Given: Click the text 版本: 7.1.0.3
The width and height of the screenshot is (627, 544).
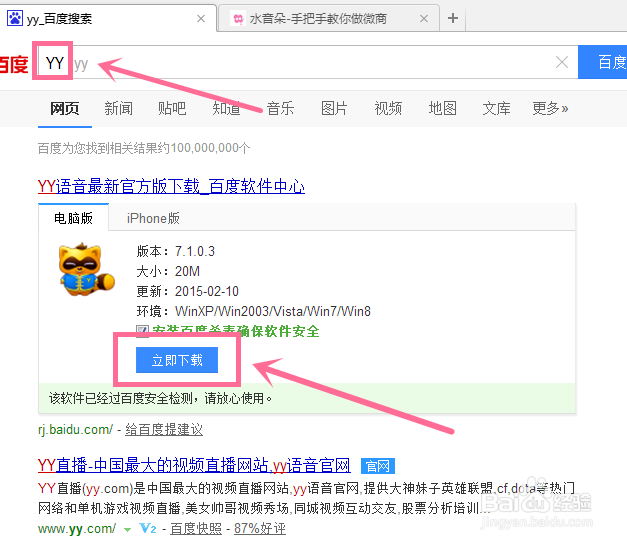Looking at the screenshot, I should (176, 252).
